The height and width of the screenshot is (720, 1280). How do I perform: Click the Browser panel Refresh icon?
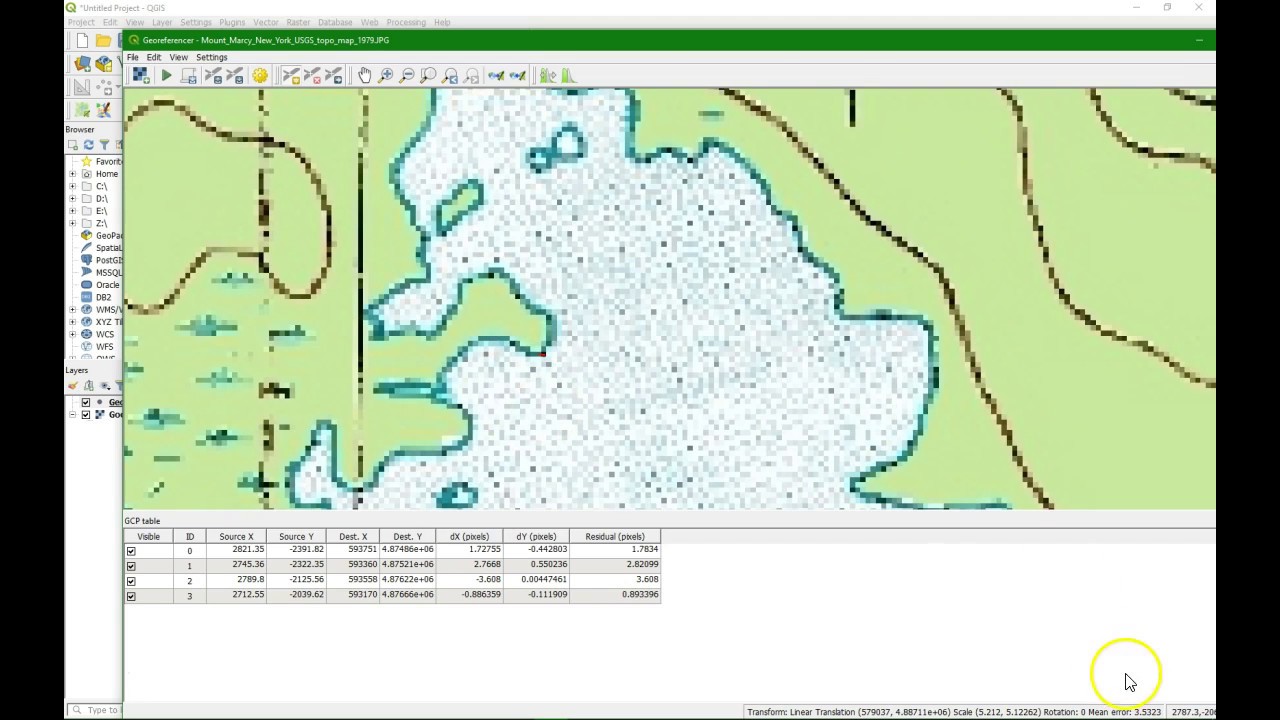click(x=88, y=145)
